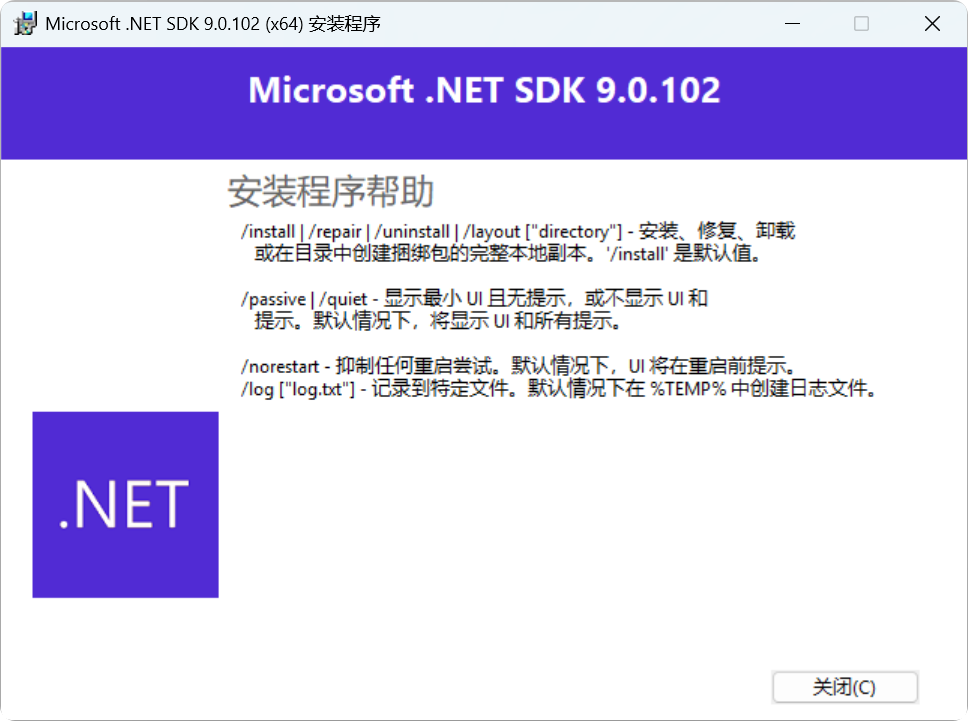This screenshot has height=721, width=968.
Task: Click the /uninstall option text
Action: [412, 231]
